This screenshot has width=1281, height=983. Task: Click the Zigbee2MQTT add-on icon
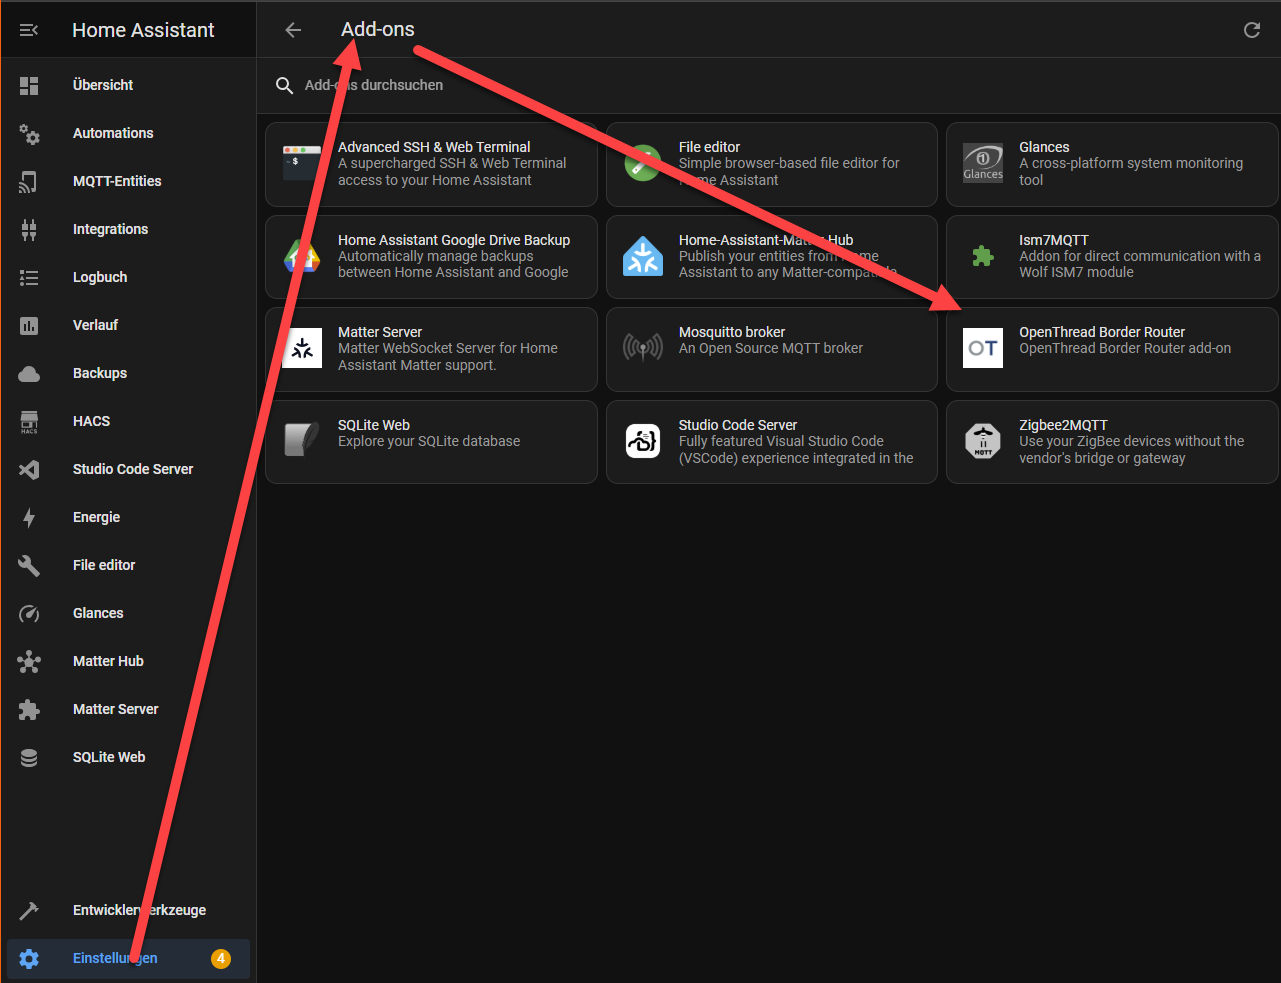[982, 441]
